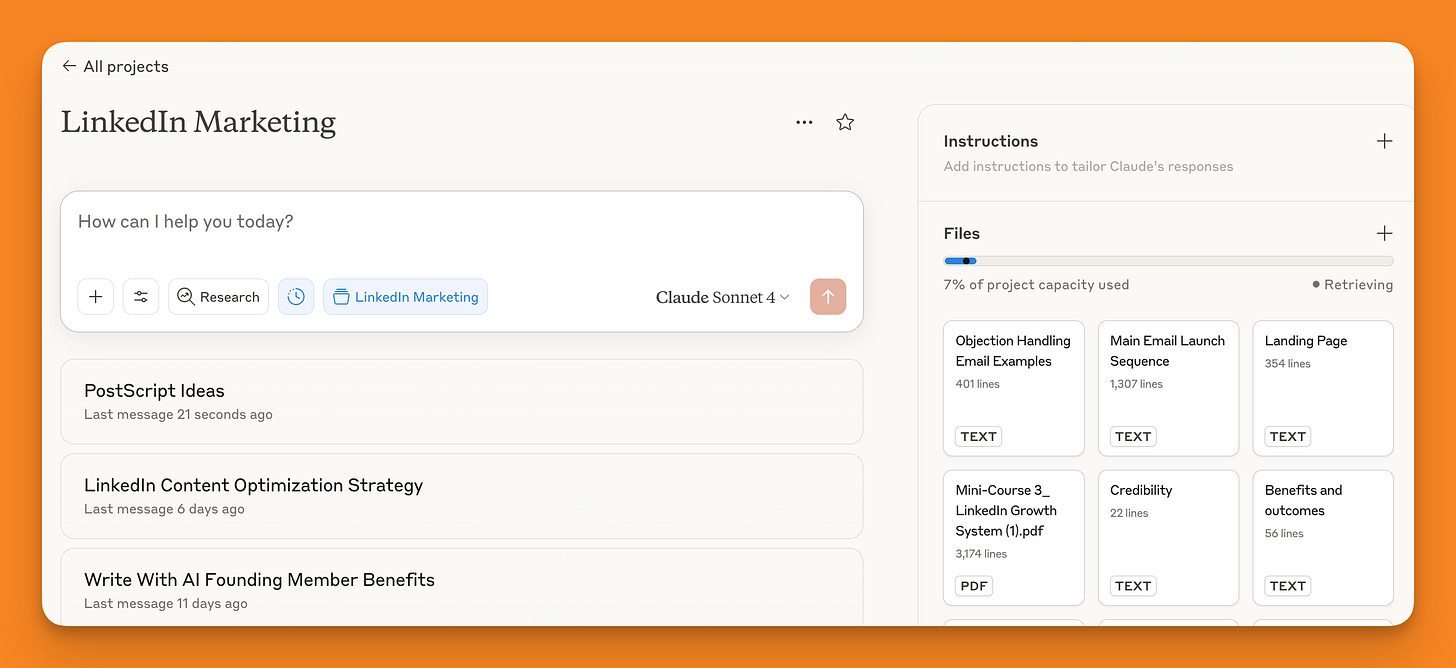Click 'Last message 21 seconds ago' text
This screenshot has width=1456, height=668.
(x=178, y=414)
